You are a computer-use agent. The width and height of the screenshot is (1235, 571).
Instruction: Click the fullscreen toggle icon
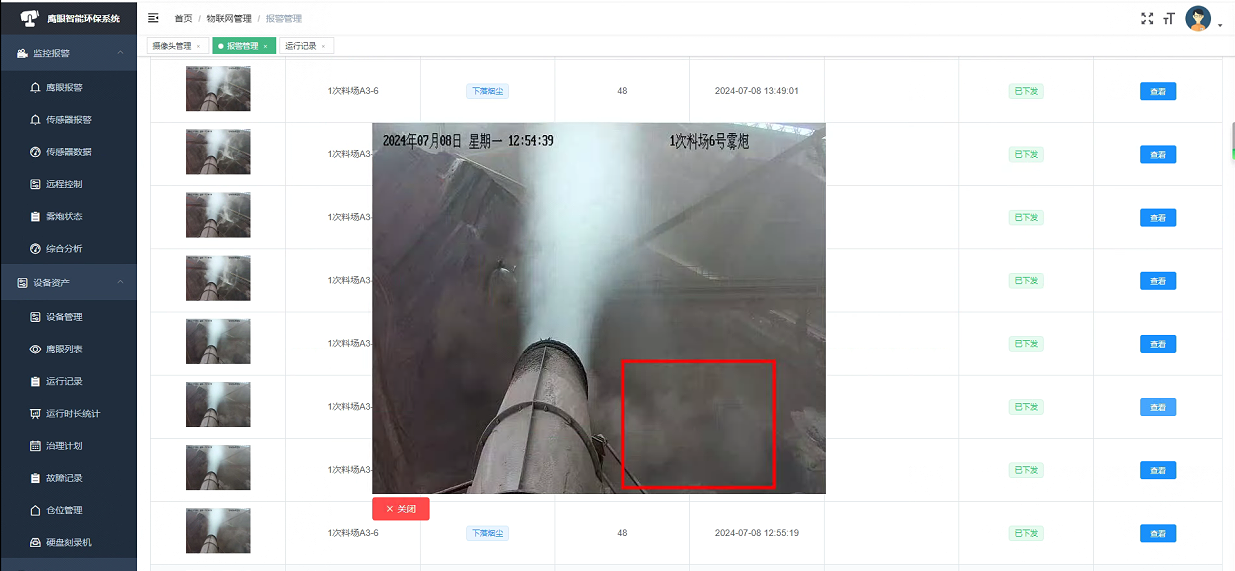[1147, 18]
